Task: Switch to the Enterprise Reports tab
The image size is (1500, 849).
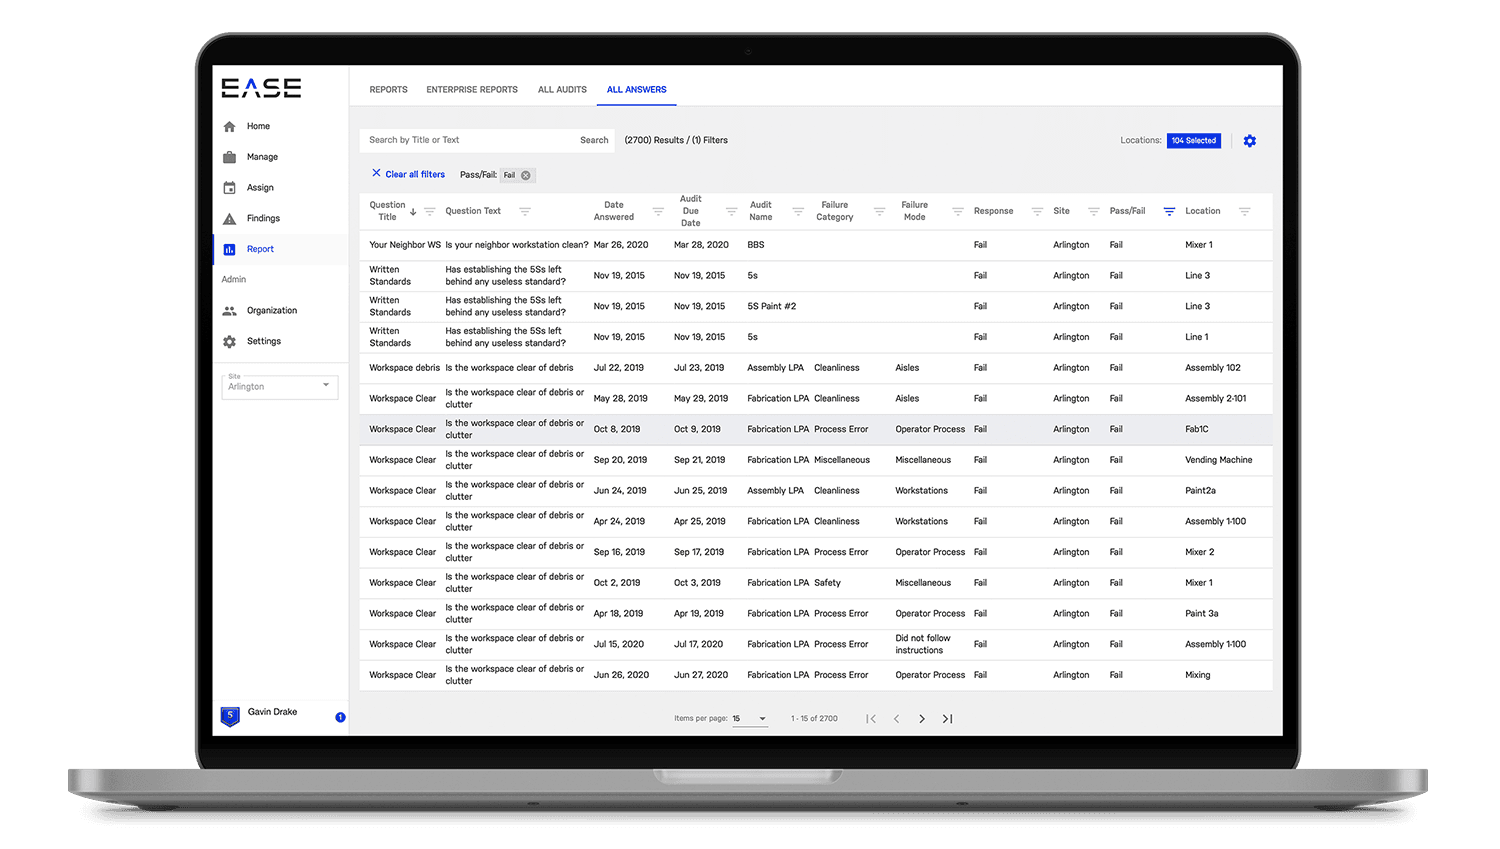Action: [472, 90]
